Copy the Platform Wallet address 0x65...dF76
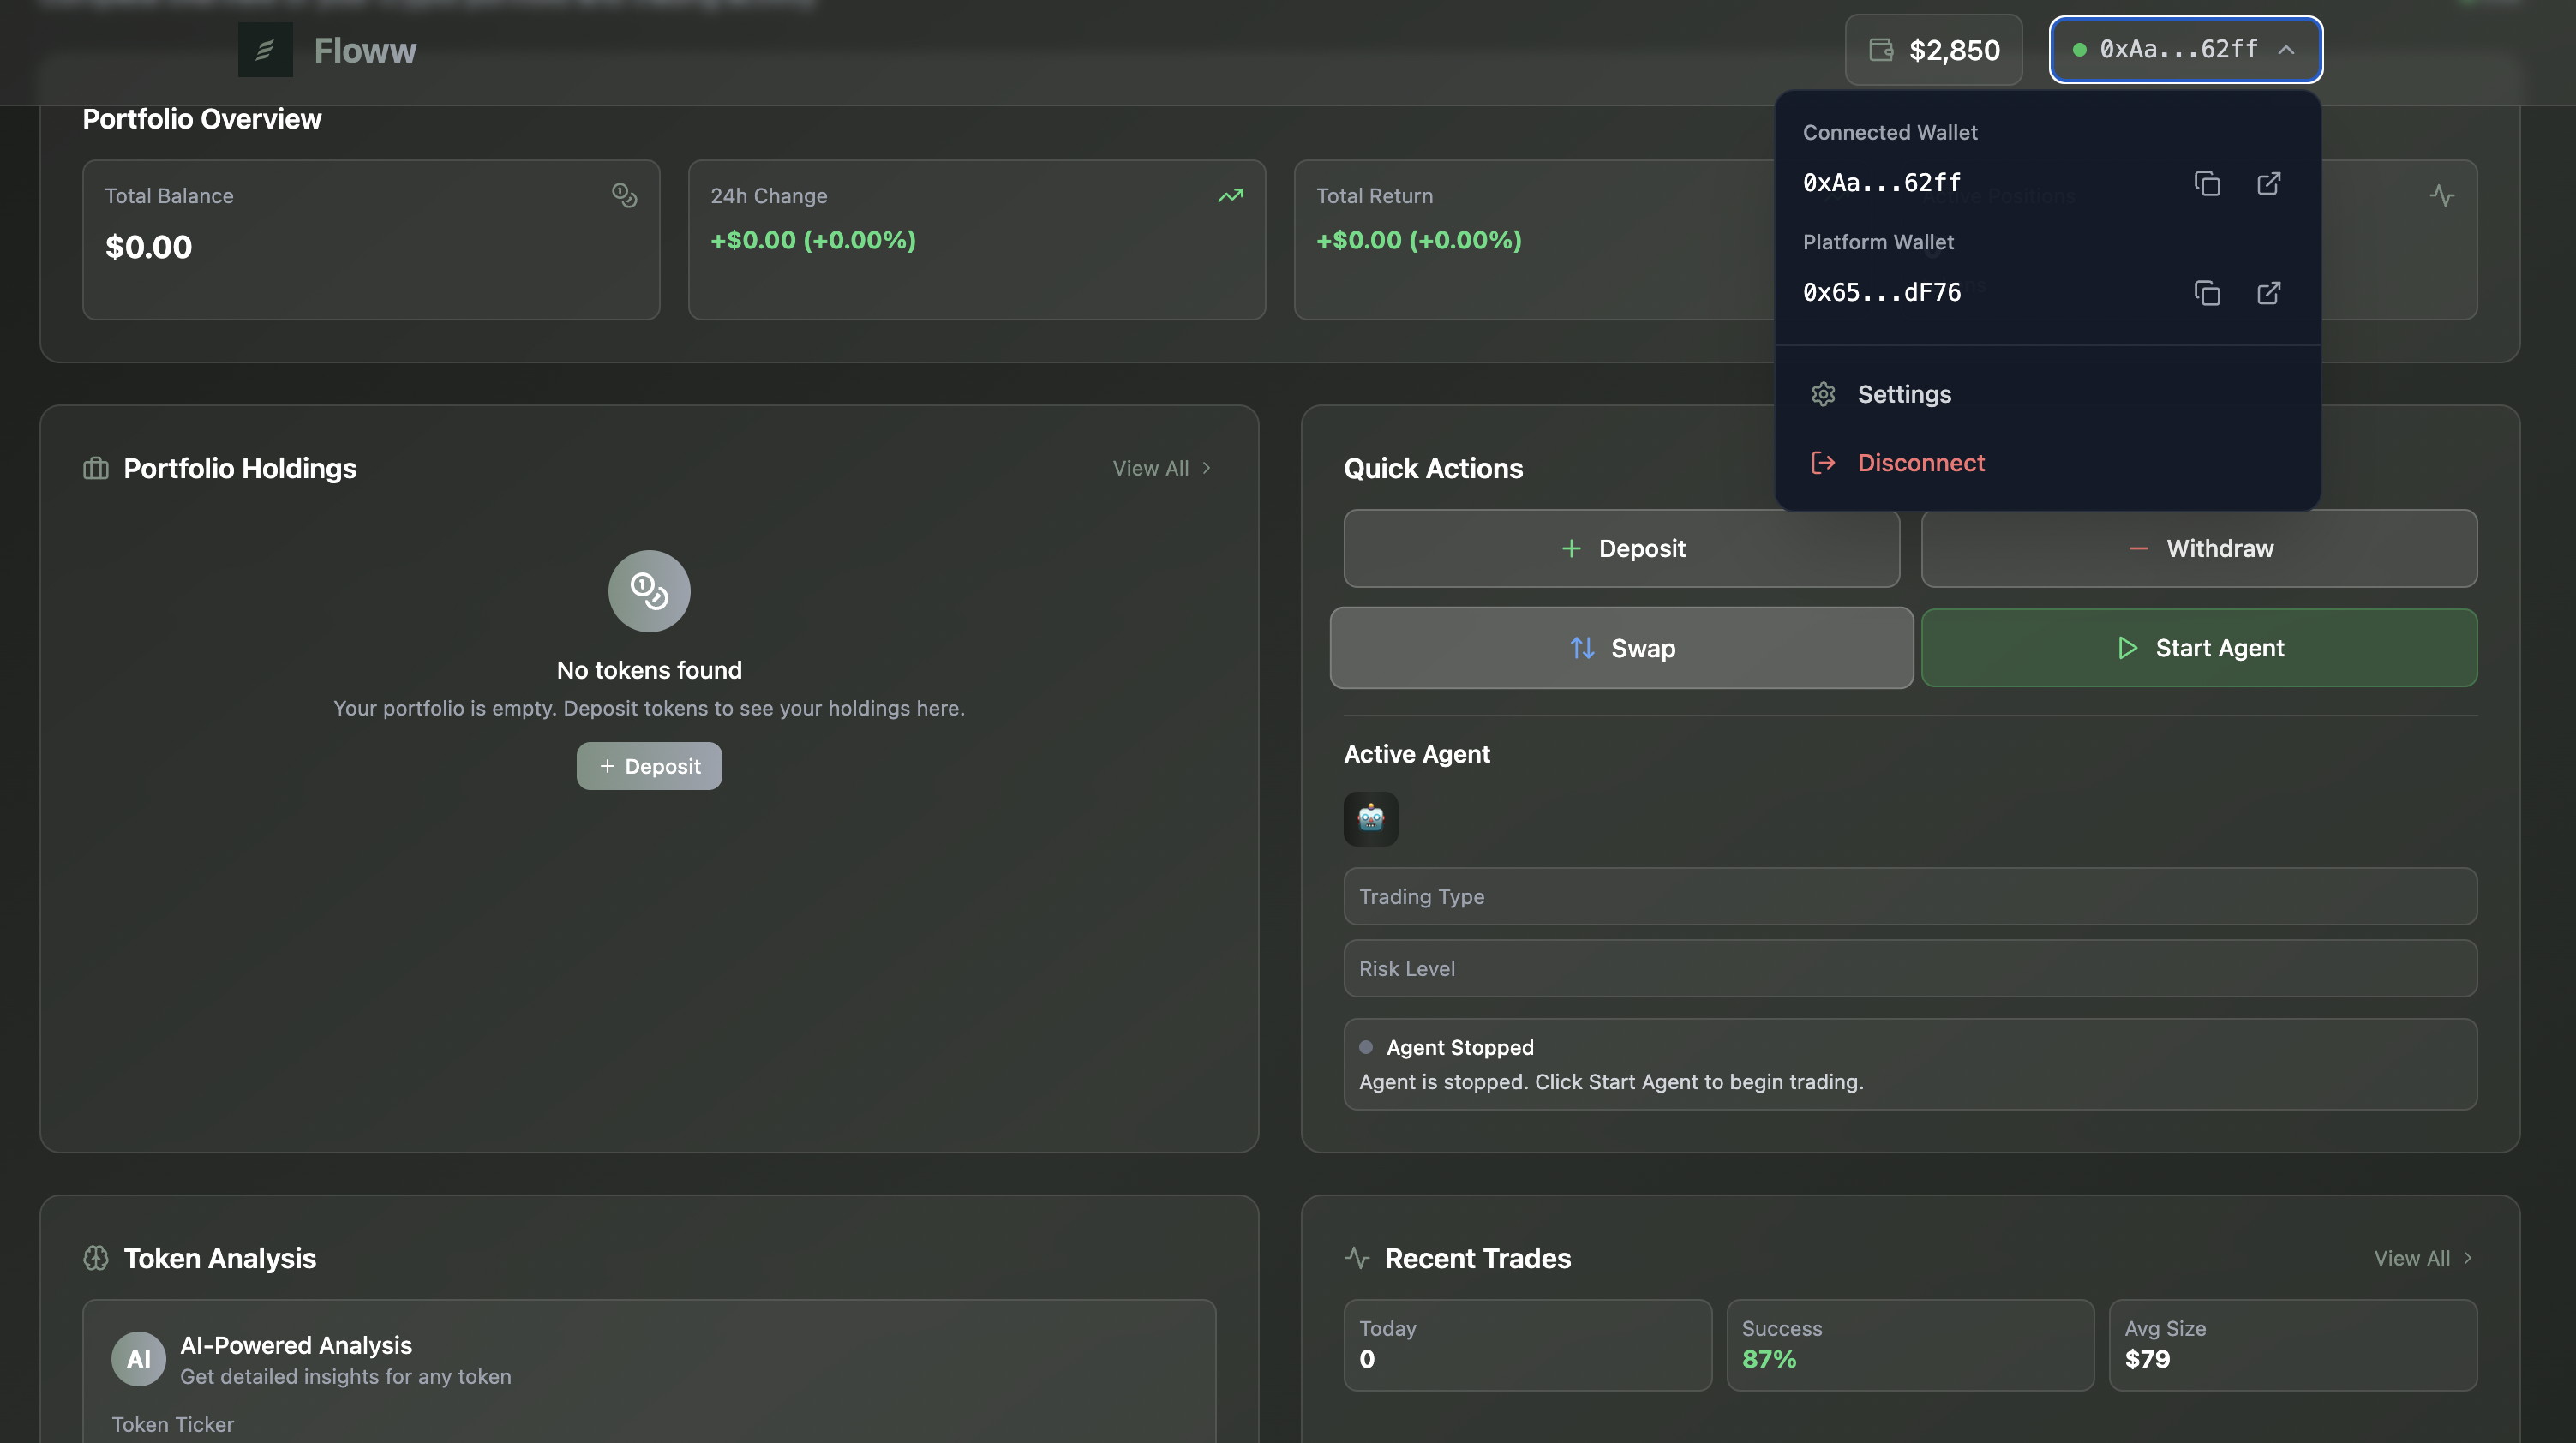 2206,293
